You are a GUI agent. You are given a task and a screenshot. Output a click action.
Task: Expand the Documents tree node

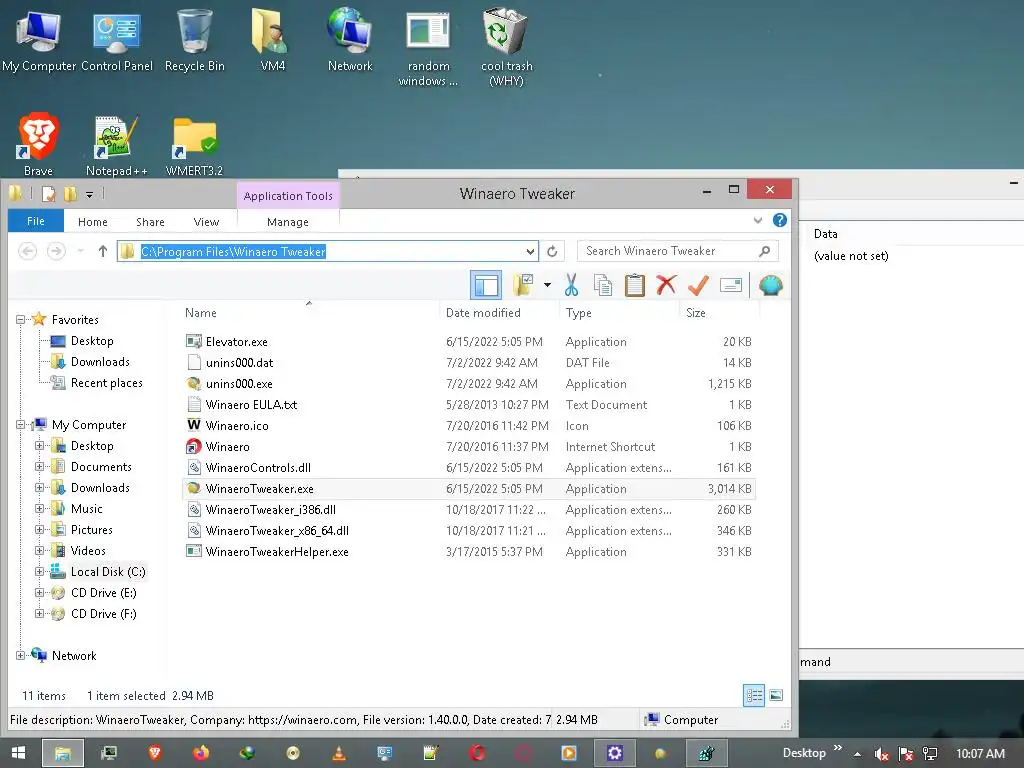[x=39, y=467]
